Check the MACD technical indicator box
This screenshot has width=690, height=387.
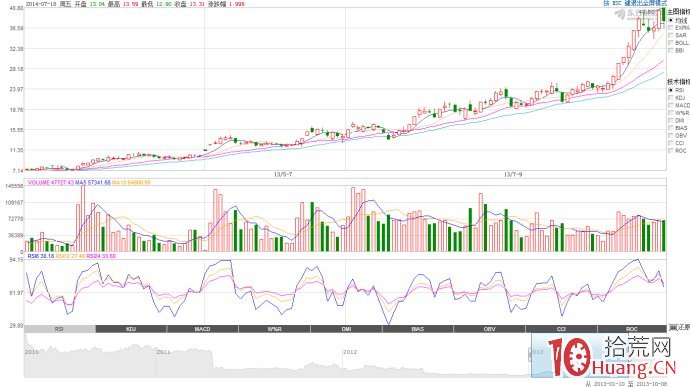pyautogui.click(x=671, y=105)
